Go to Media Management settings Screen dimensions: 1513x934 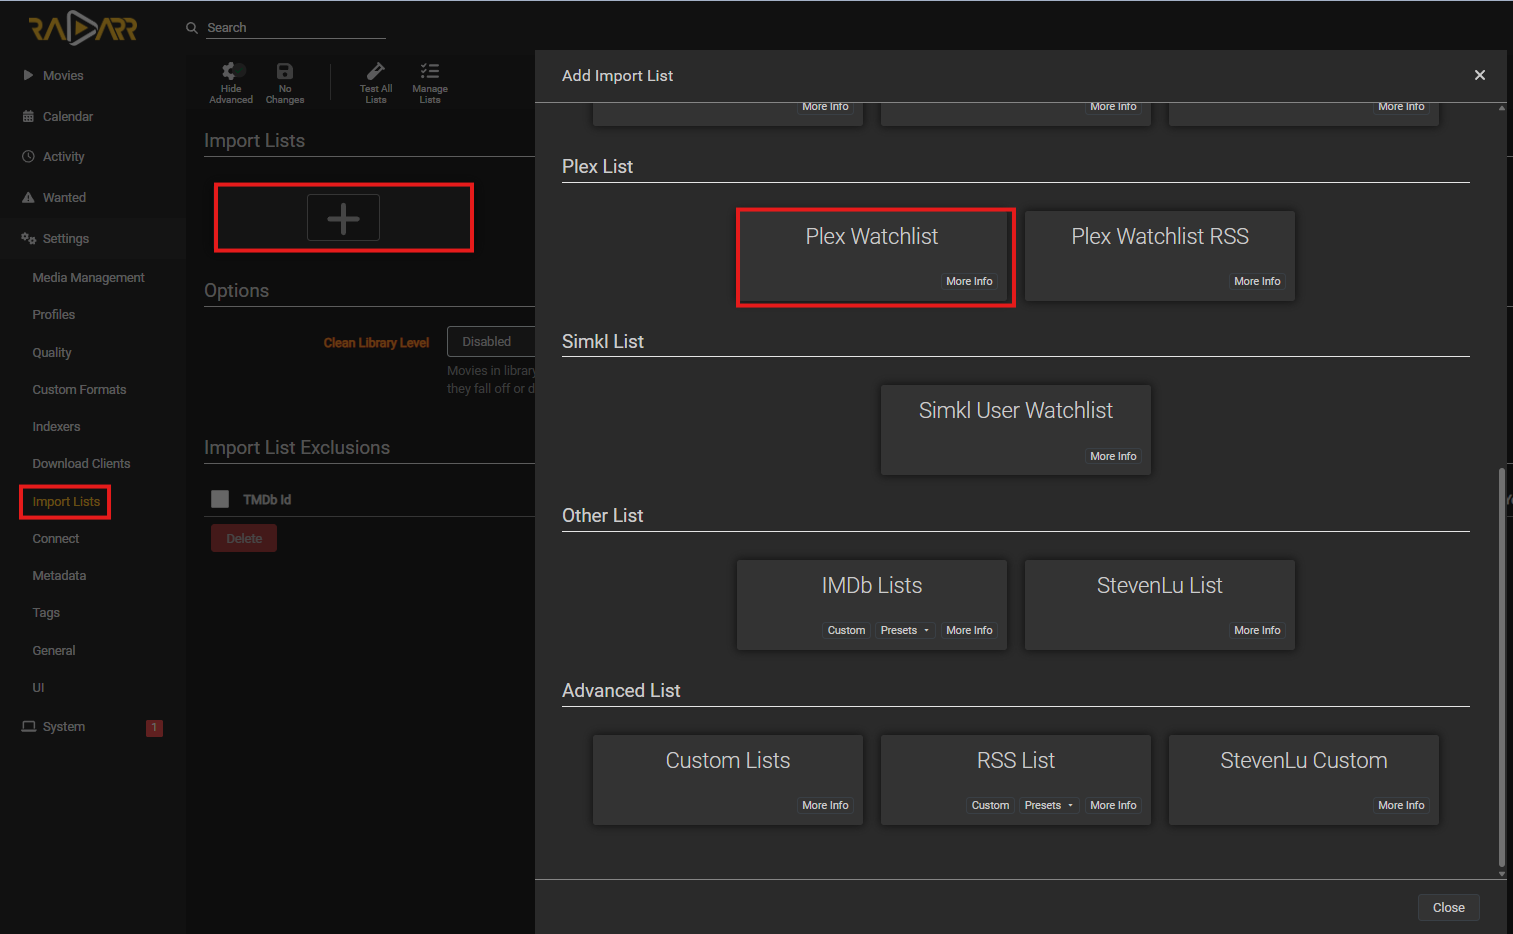[88, 278]
